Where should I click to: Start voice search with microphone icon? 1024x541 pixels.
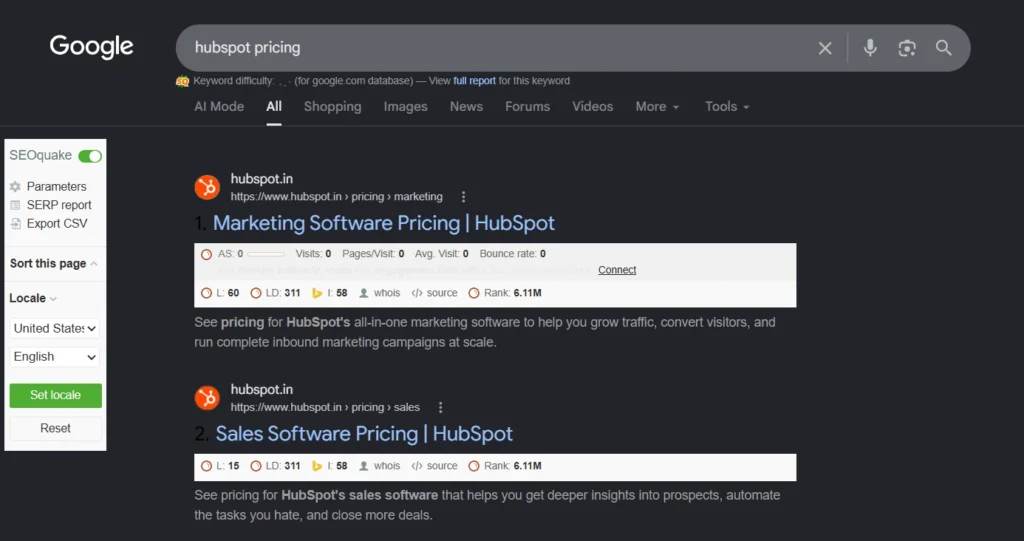[x=870, y=48]
